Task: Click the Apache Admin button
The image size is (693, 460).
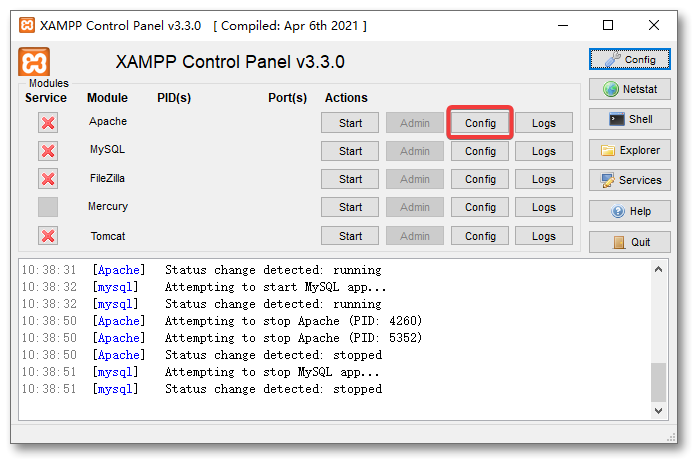Action: [415, 123]
